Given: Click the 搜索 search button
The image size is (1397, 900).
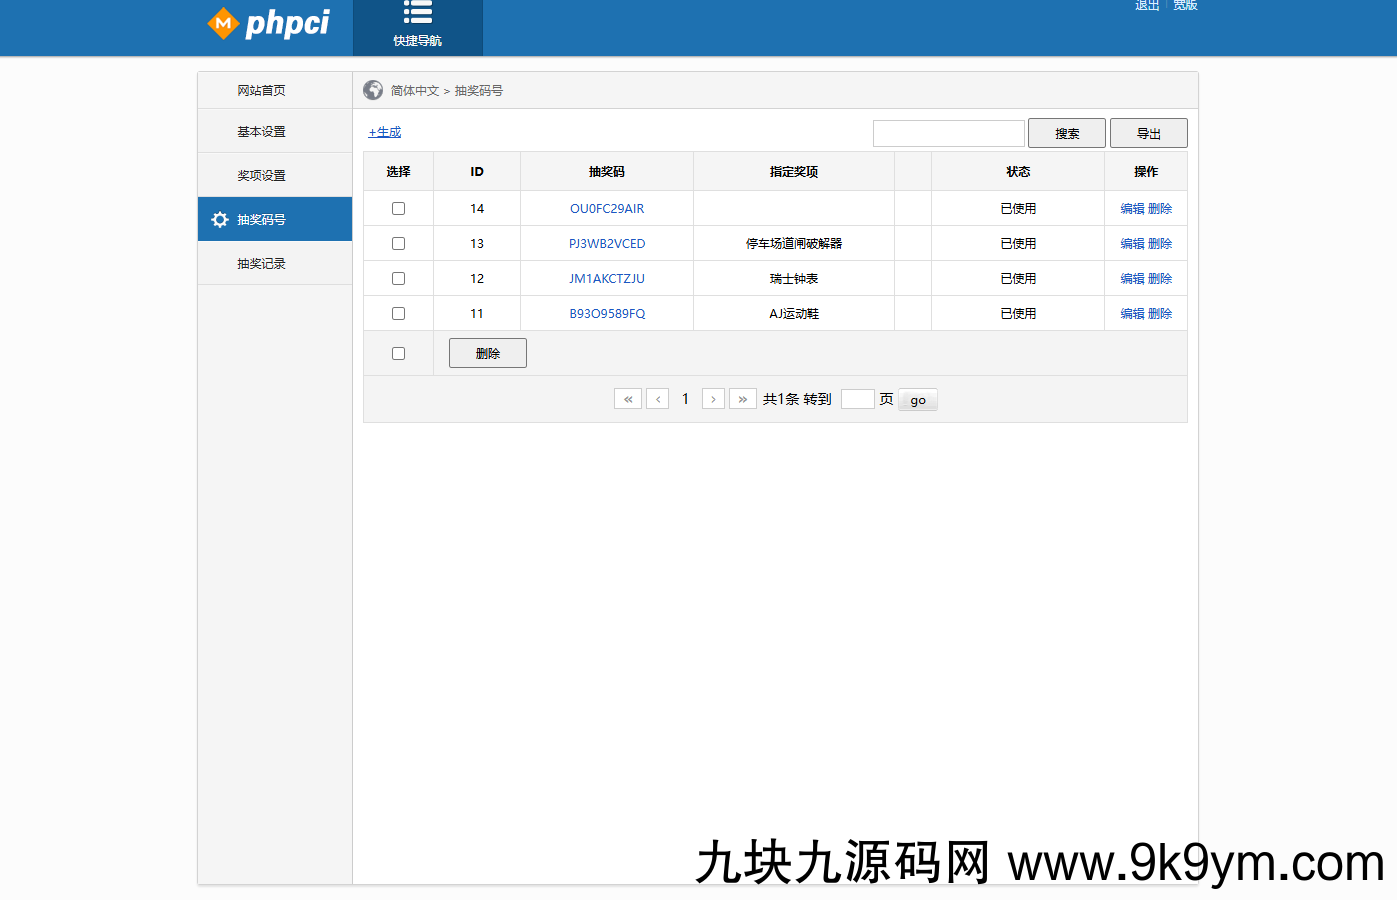Looking at the screenshot, I should point(1066,132).
